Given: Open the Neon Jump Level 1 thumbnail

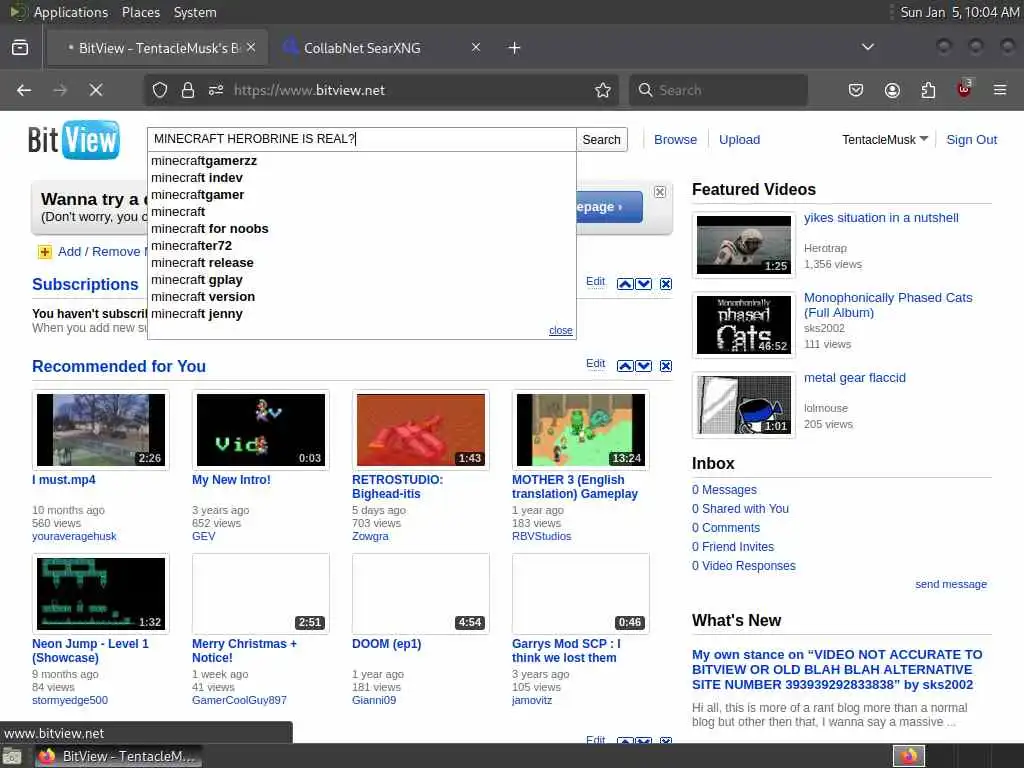Looking at the screenshot, I should tap(101, 594).
